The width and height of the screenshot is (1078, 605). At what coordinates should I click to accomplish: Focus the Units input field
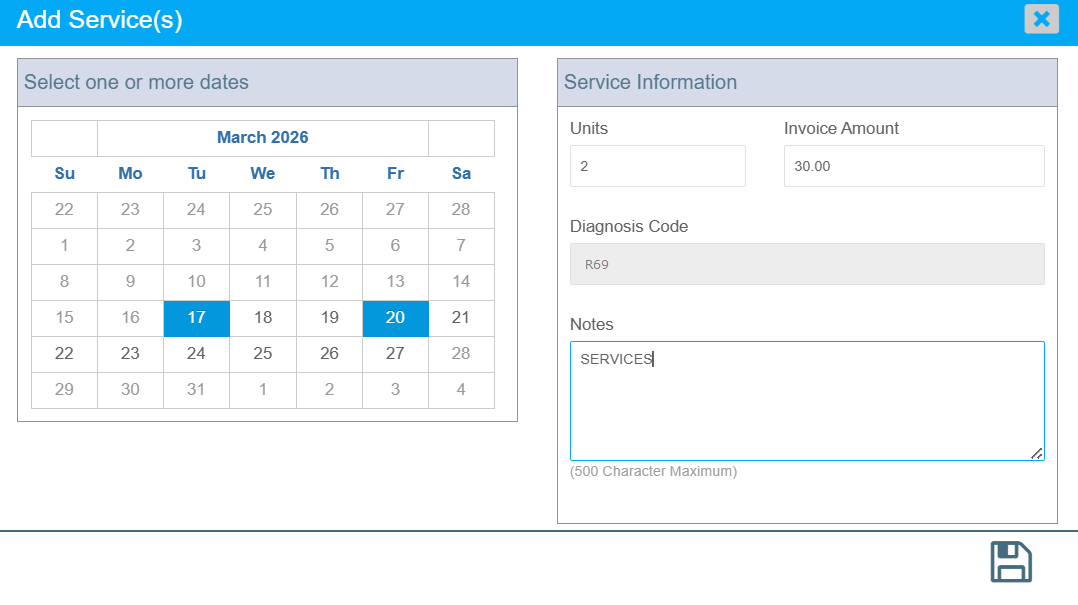[657, 166]
